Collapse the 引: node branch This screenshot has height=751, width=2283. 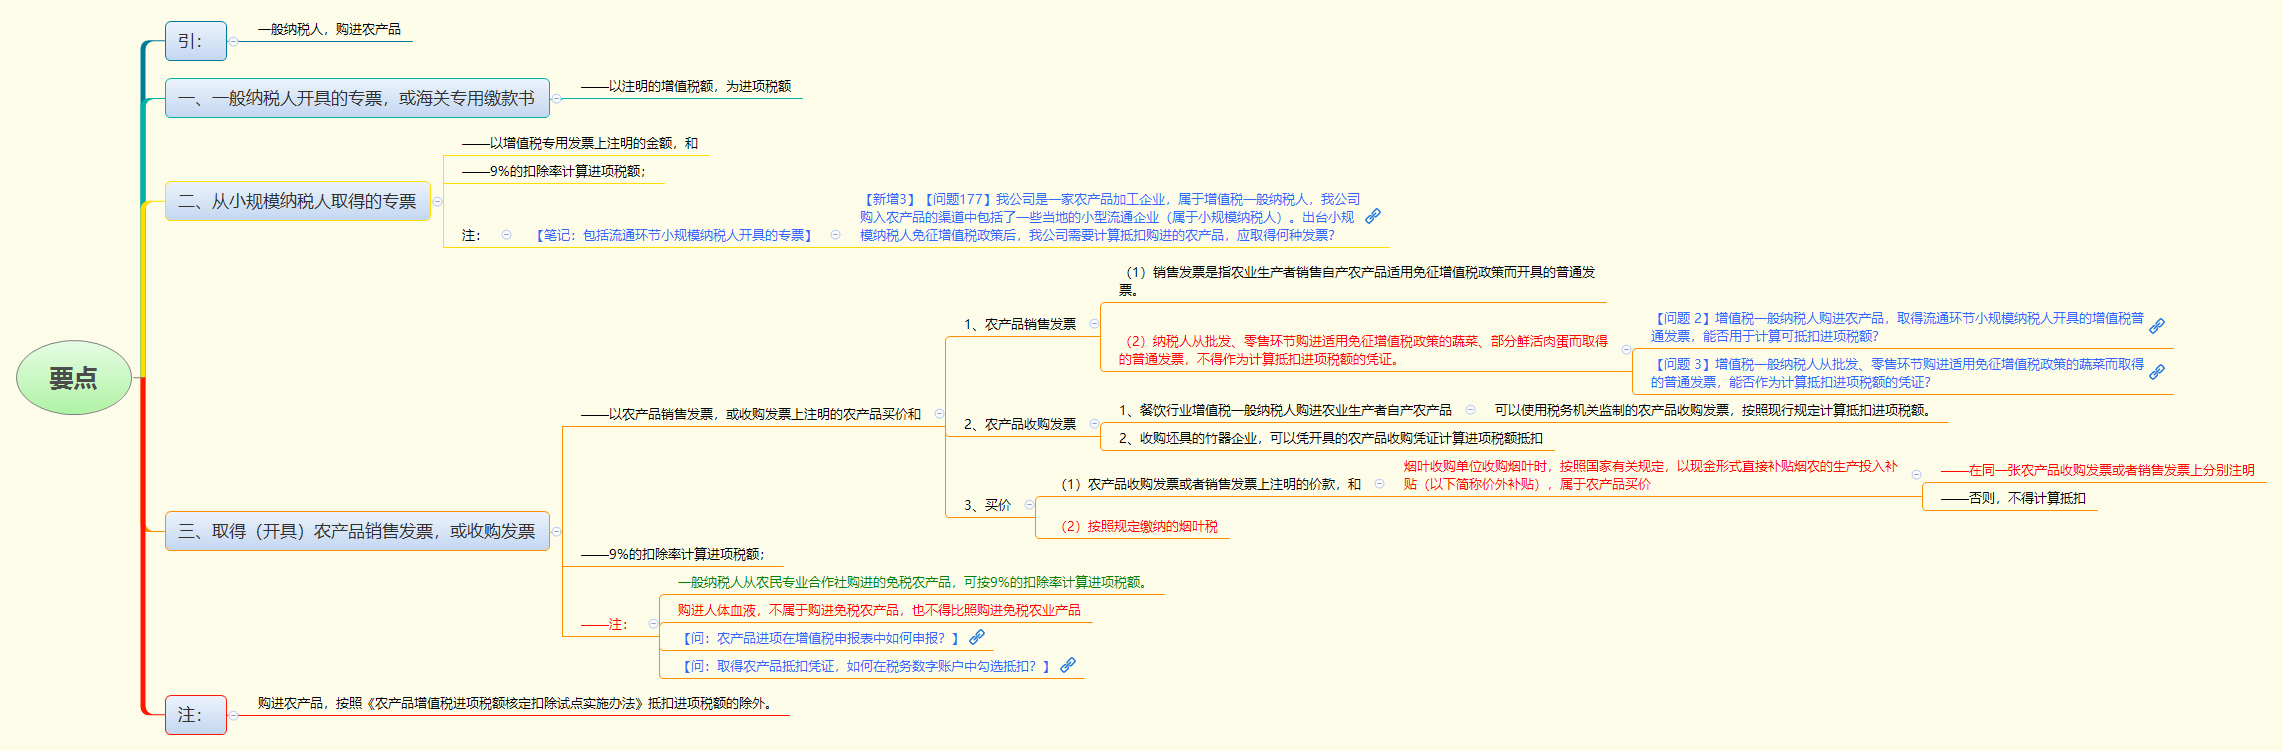point(233,42)
